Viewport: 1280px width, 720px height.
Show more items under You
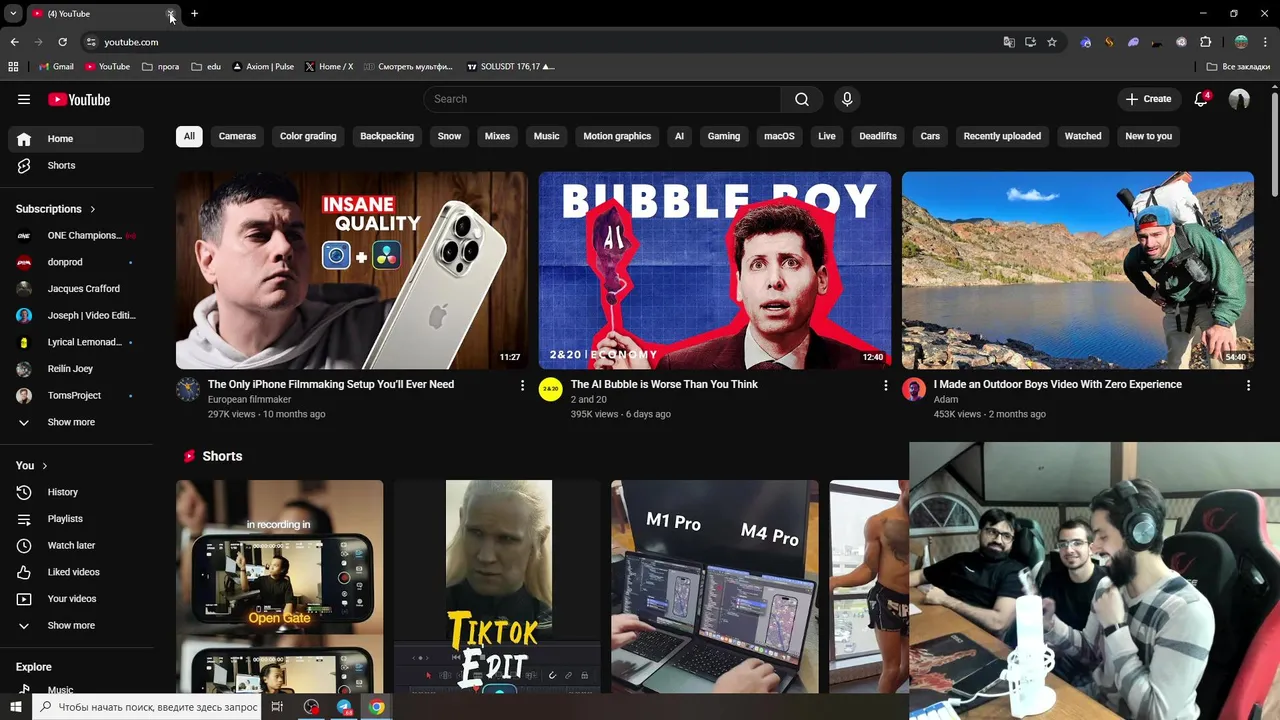(76, 625)
